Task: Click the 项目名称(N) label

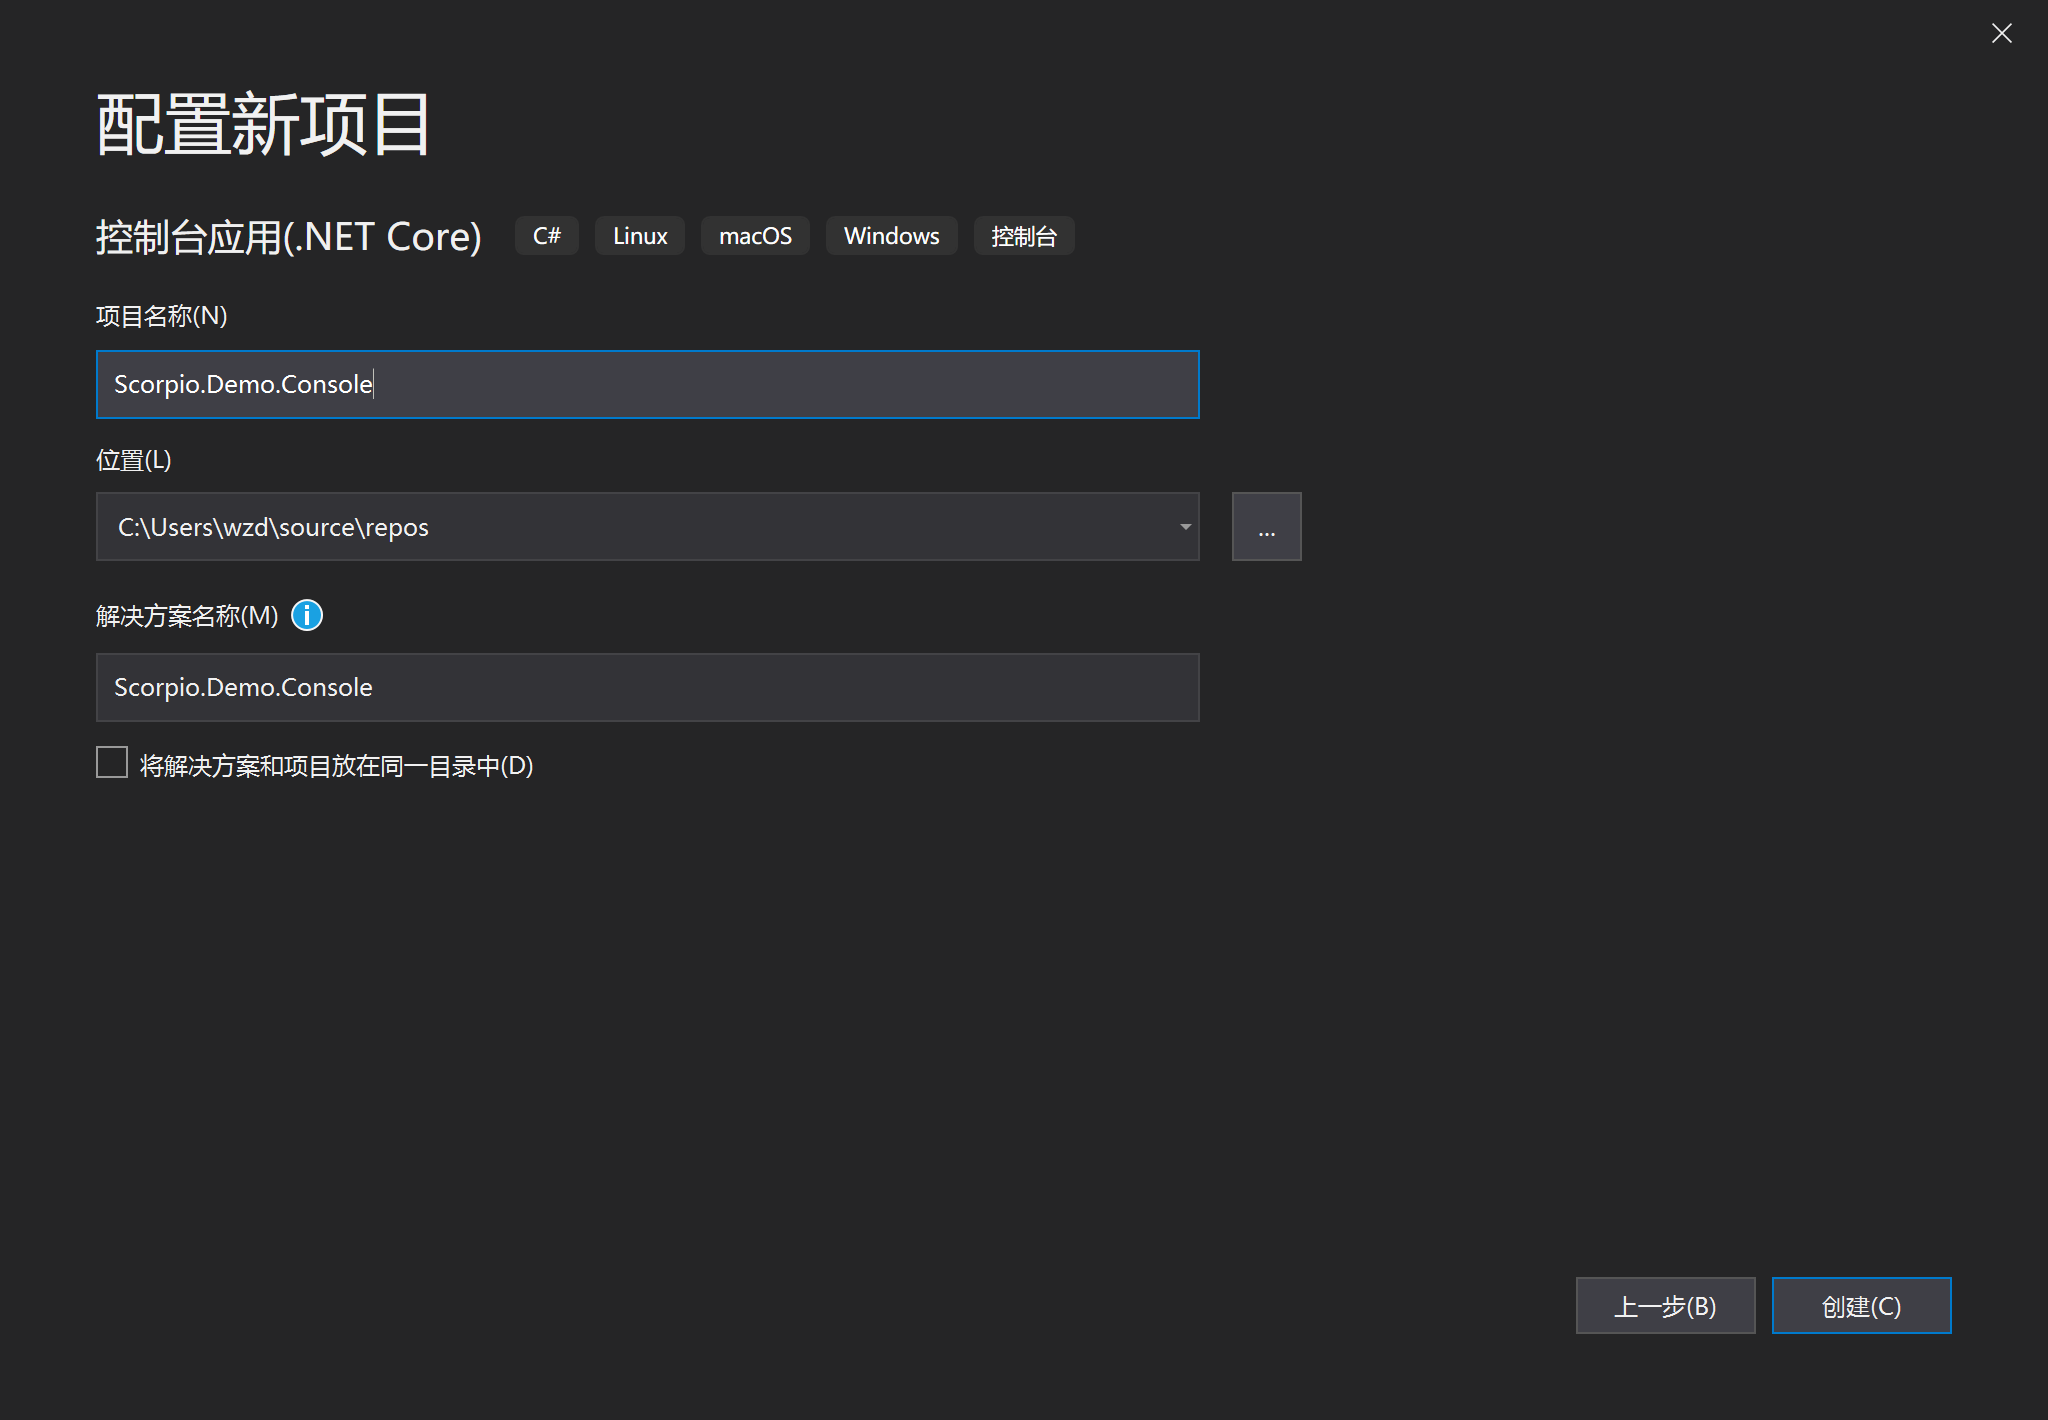Action: point(161,316)
